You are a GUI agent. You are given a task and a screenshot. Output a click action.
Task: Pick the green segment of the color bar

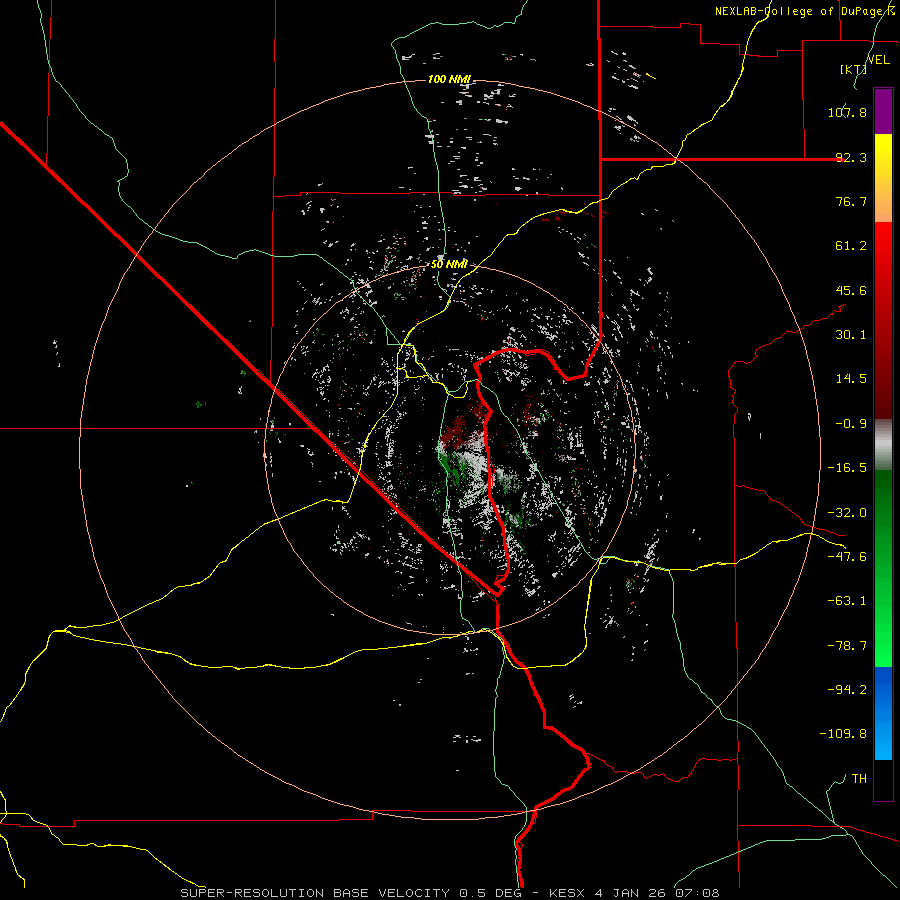(883, 568)
